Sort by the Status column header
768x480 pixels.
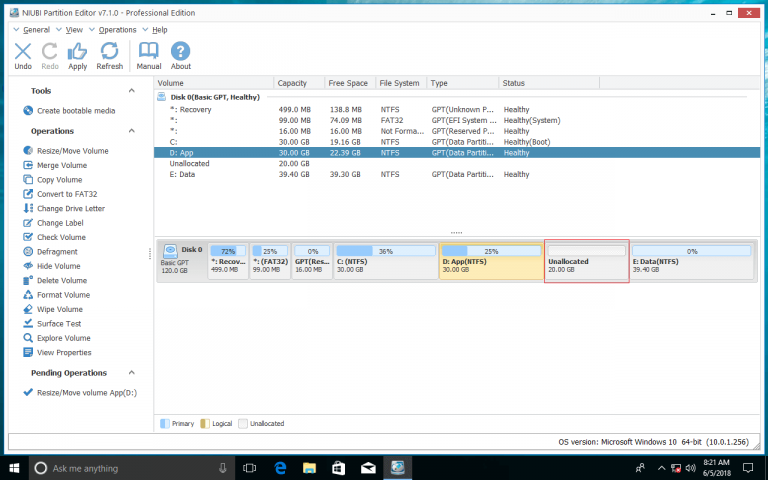click(x=549, y=83)
